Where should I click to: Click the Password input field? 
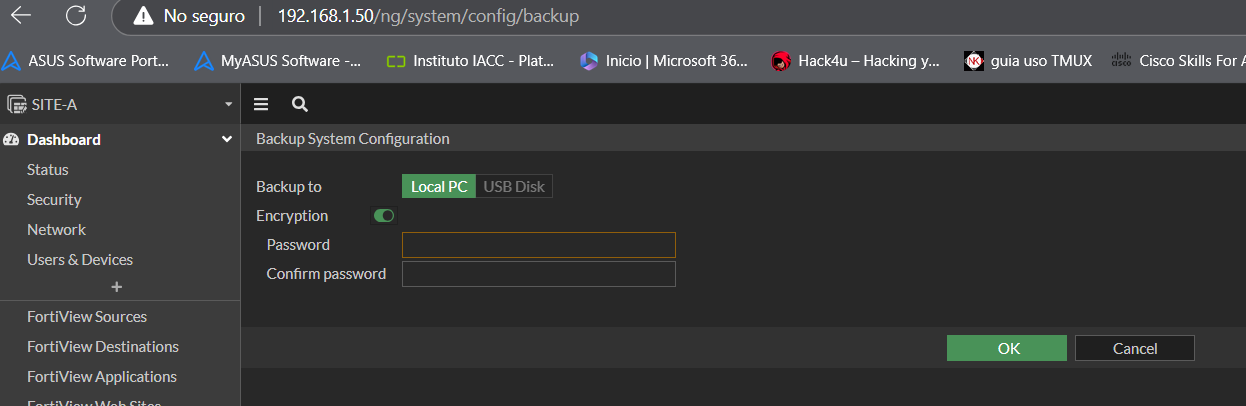point(538,245)
